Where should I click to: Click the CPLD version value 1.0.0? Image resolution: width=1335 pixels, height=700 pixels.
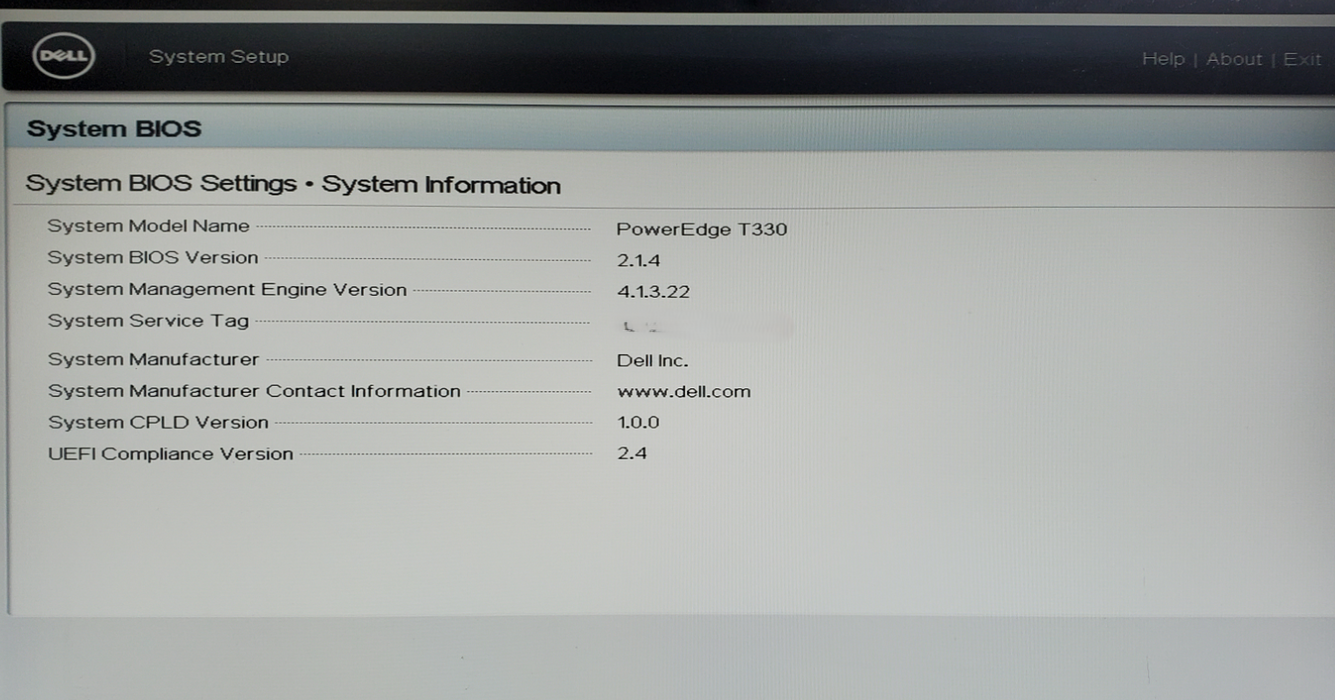(638, 422)
